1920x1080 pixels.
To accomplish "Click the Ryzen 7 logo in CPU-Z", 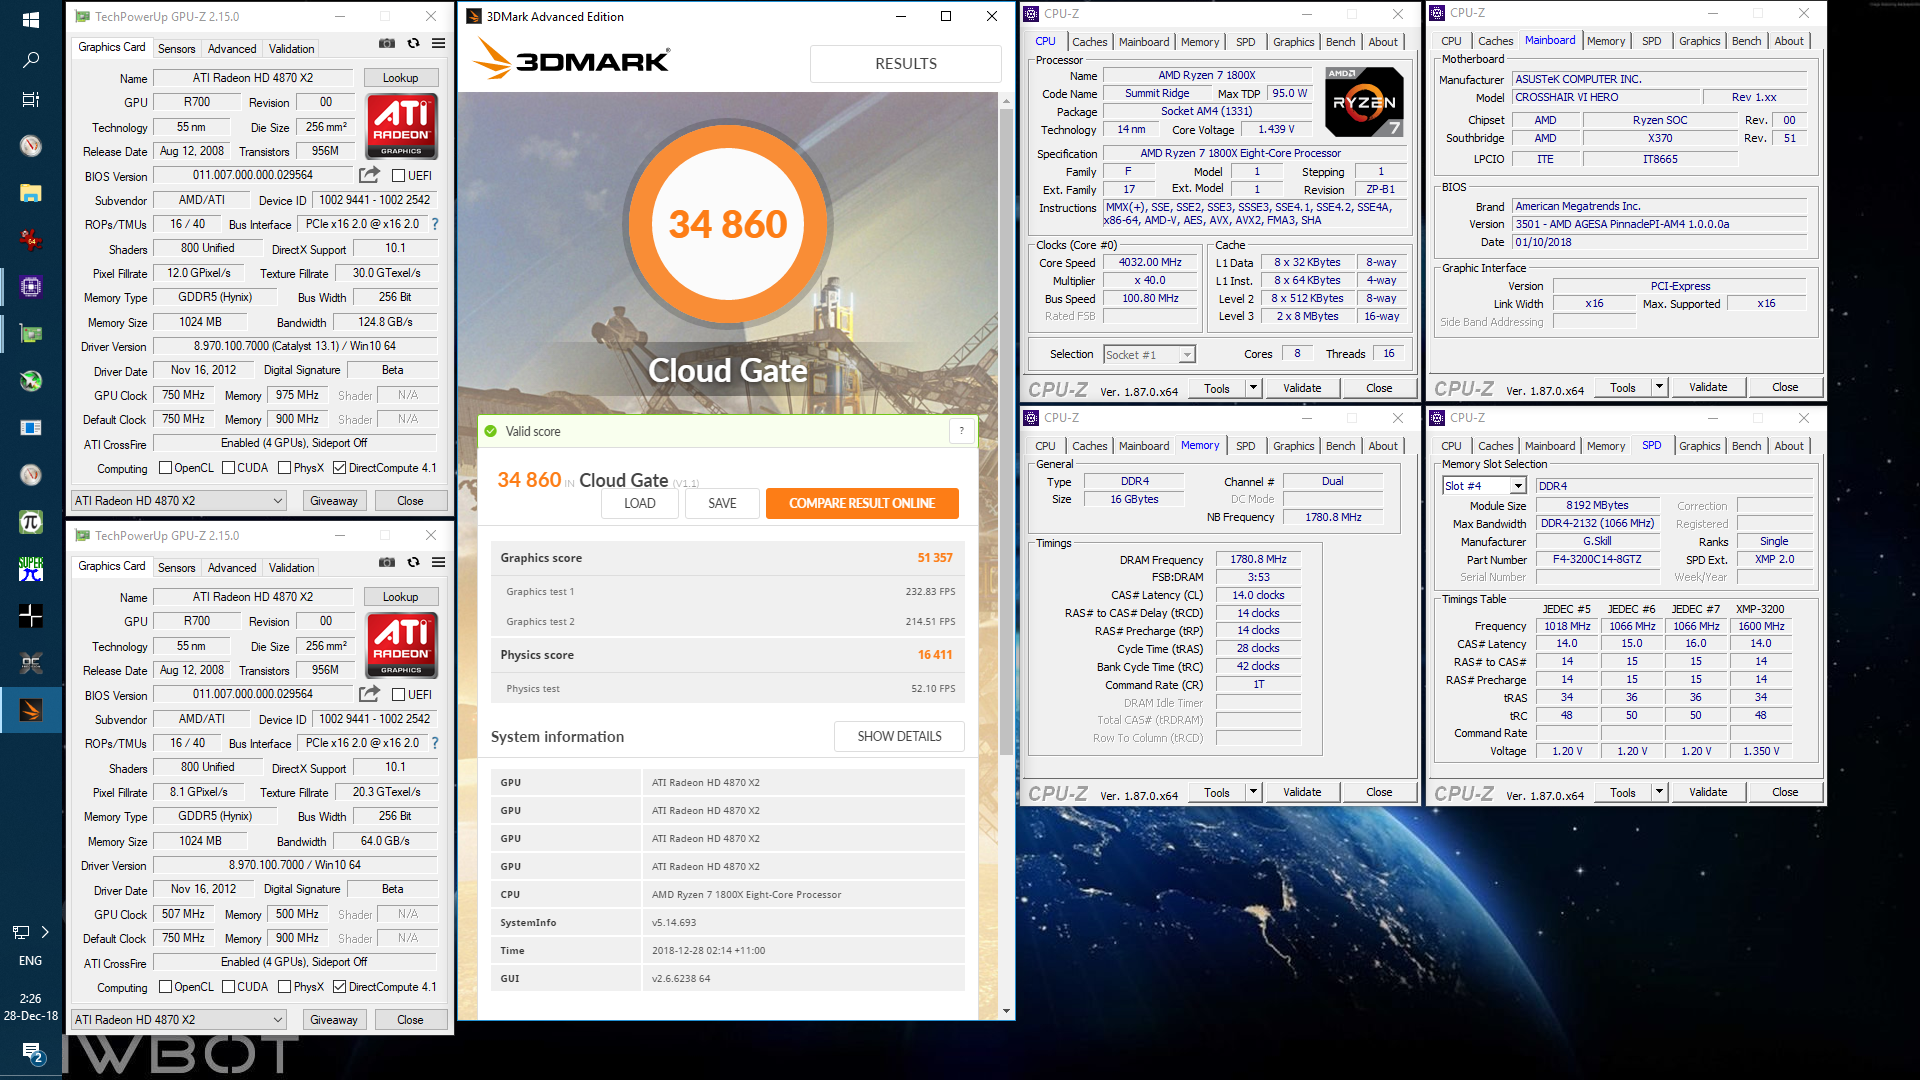I will 1363,102.
